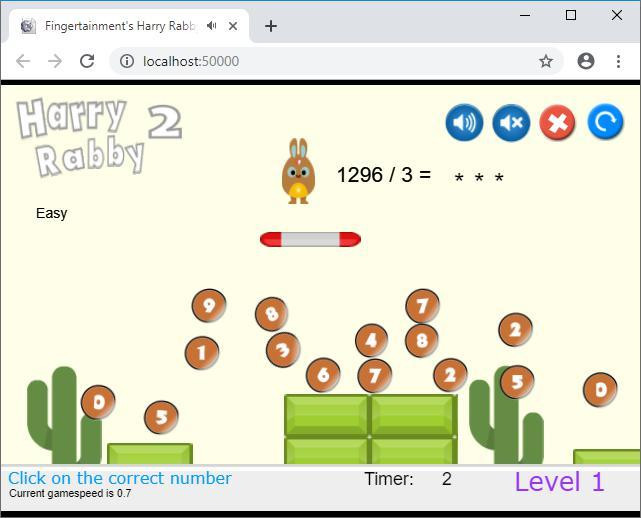
Task: Click the 2 ball touching the green blocks
Action: click(450, 375)
